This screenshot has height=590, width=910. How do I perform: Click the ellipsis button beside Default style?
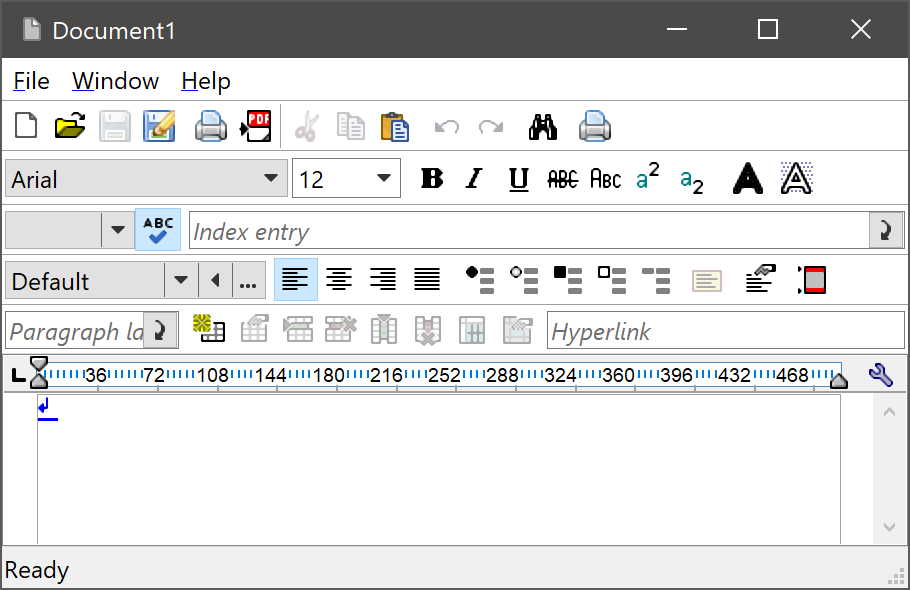[249, 280]
